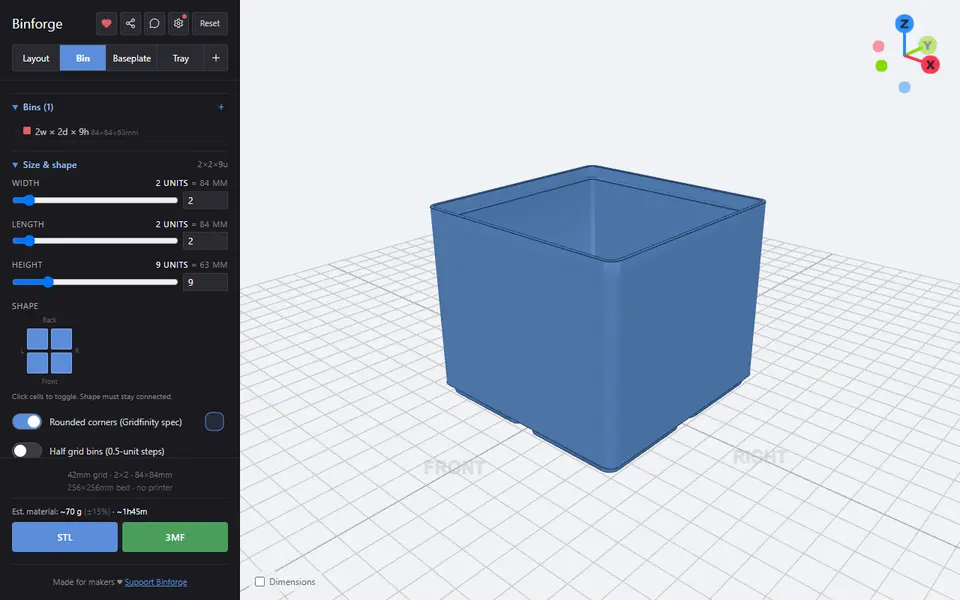
Task: Click the Reset button
Action: click(210, 23)
